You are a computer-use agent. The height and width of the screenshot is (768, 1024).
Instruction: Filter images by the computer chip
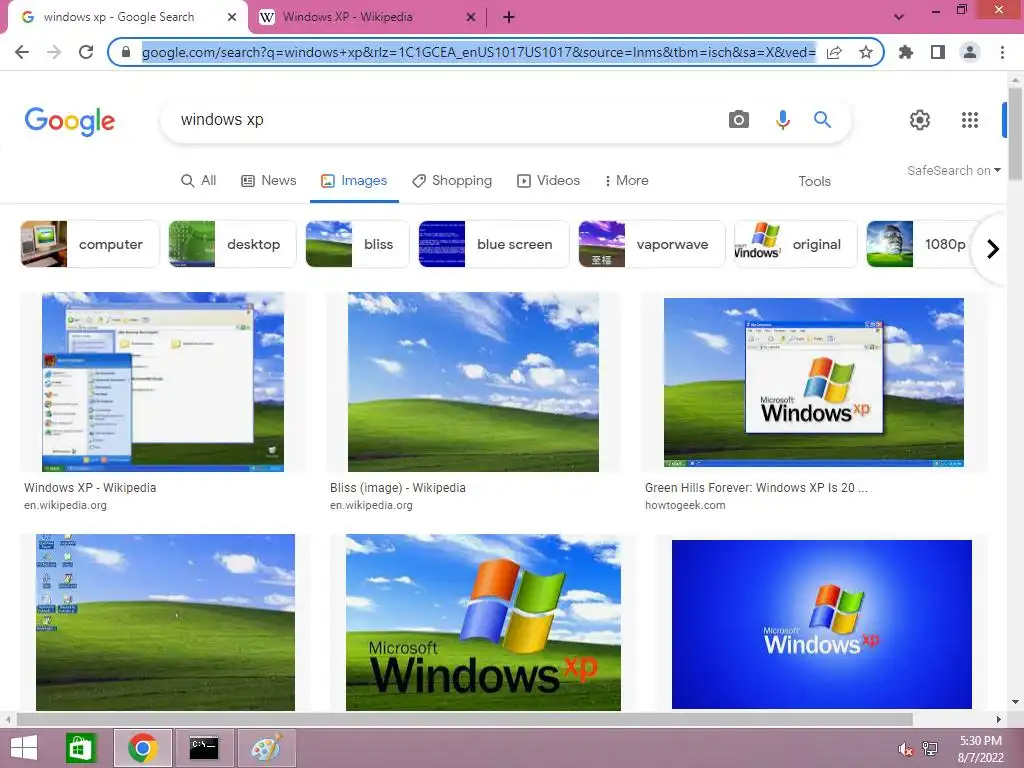89,244
